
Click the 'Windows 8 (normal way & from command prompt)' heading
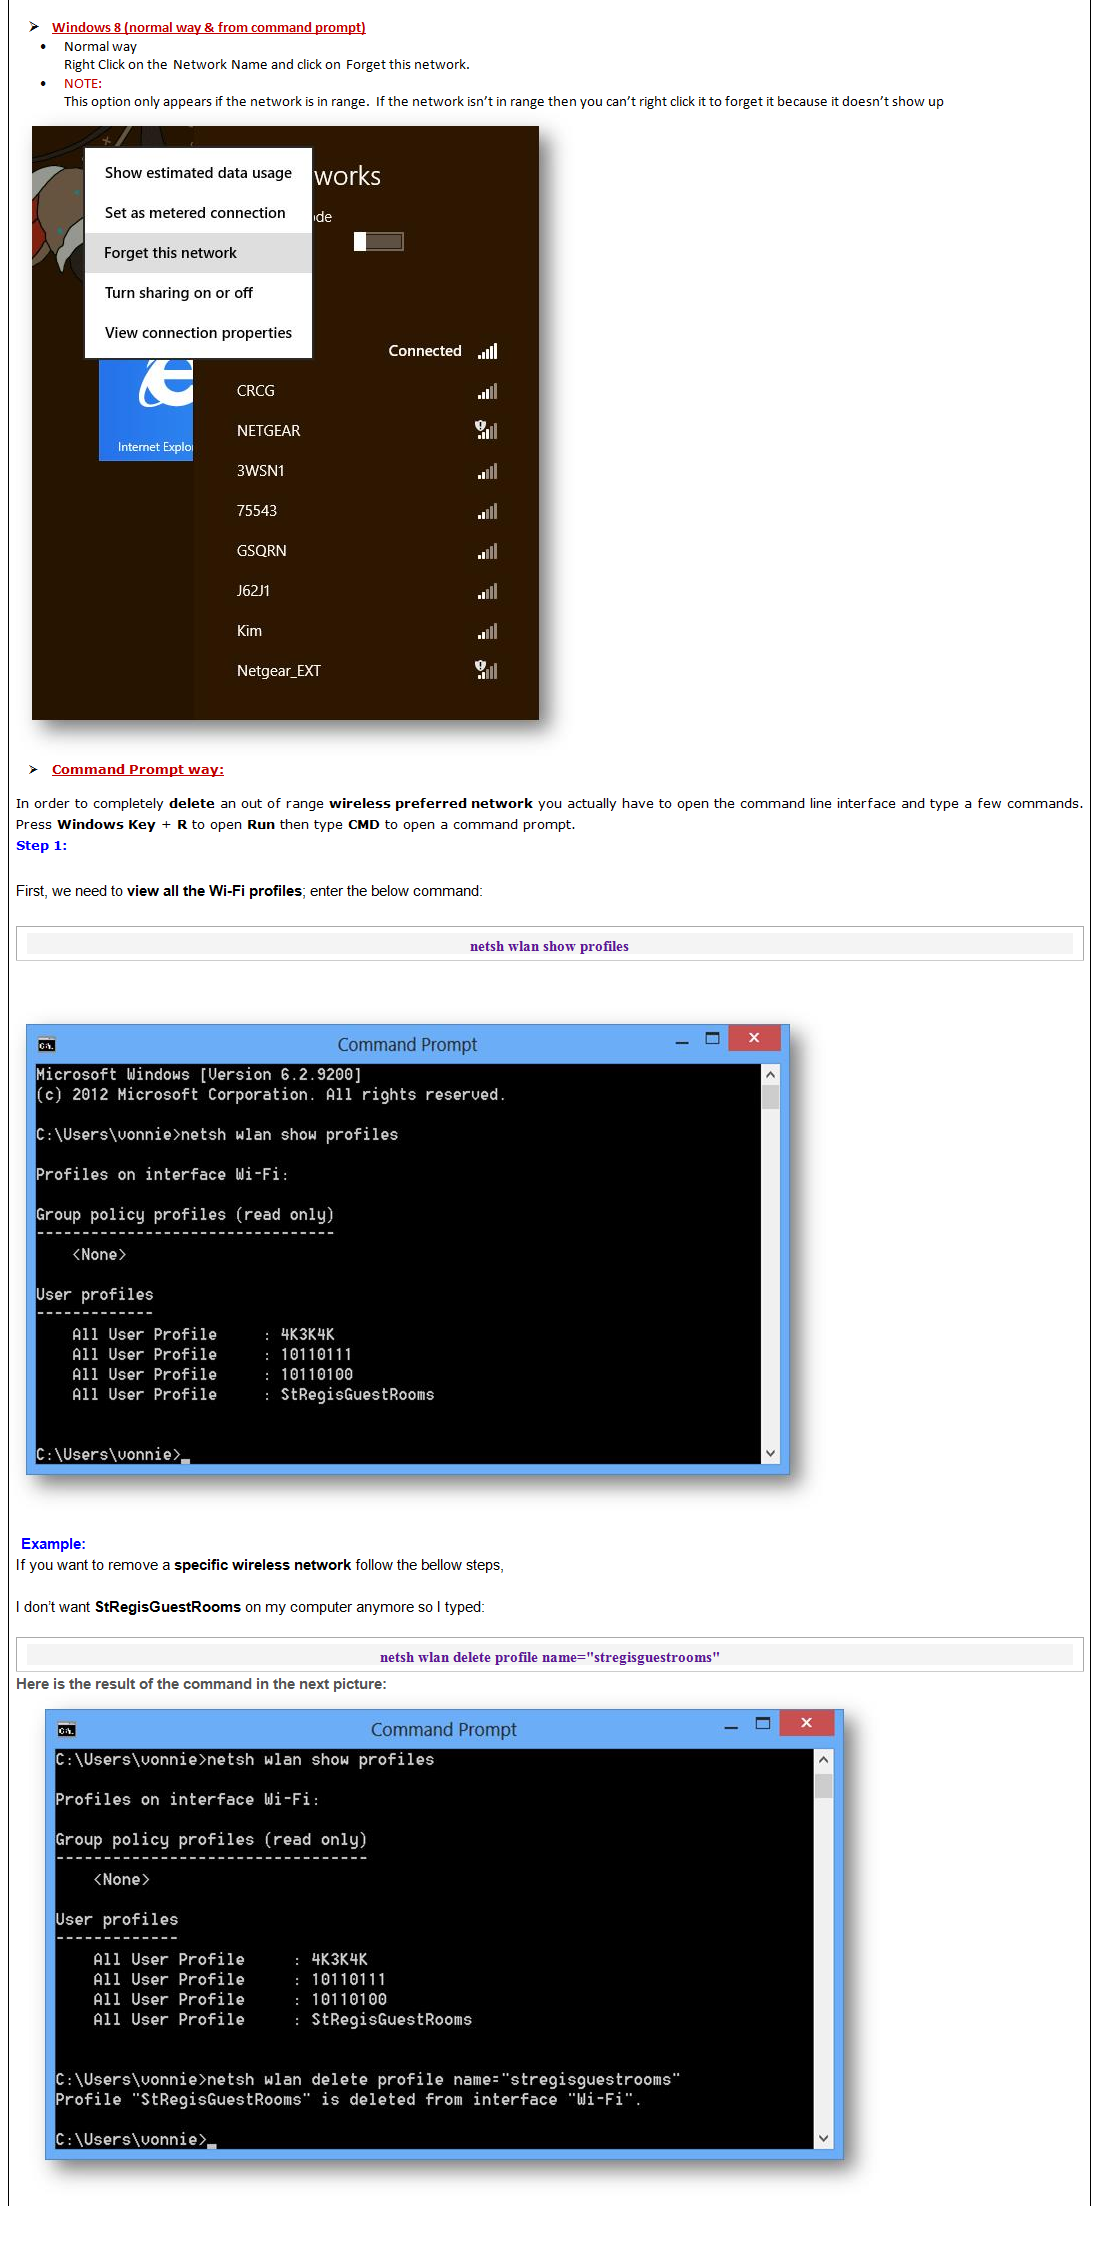[209, 28]
